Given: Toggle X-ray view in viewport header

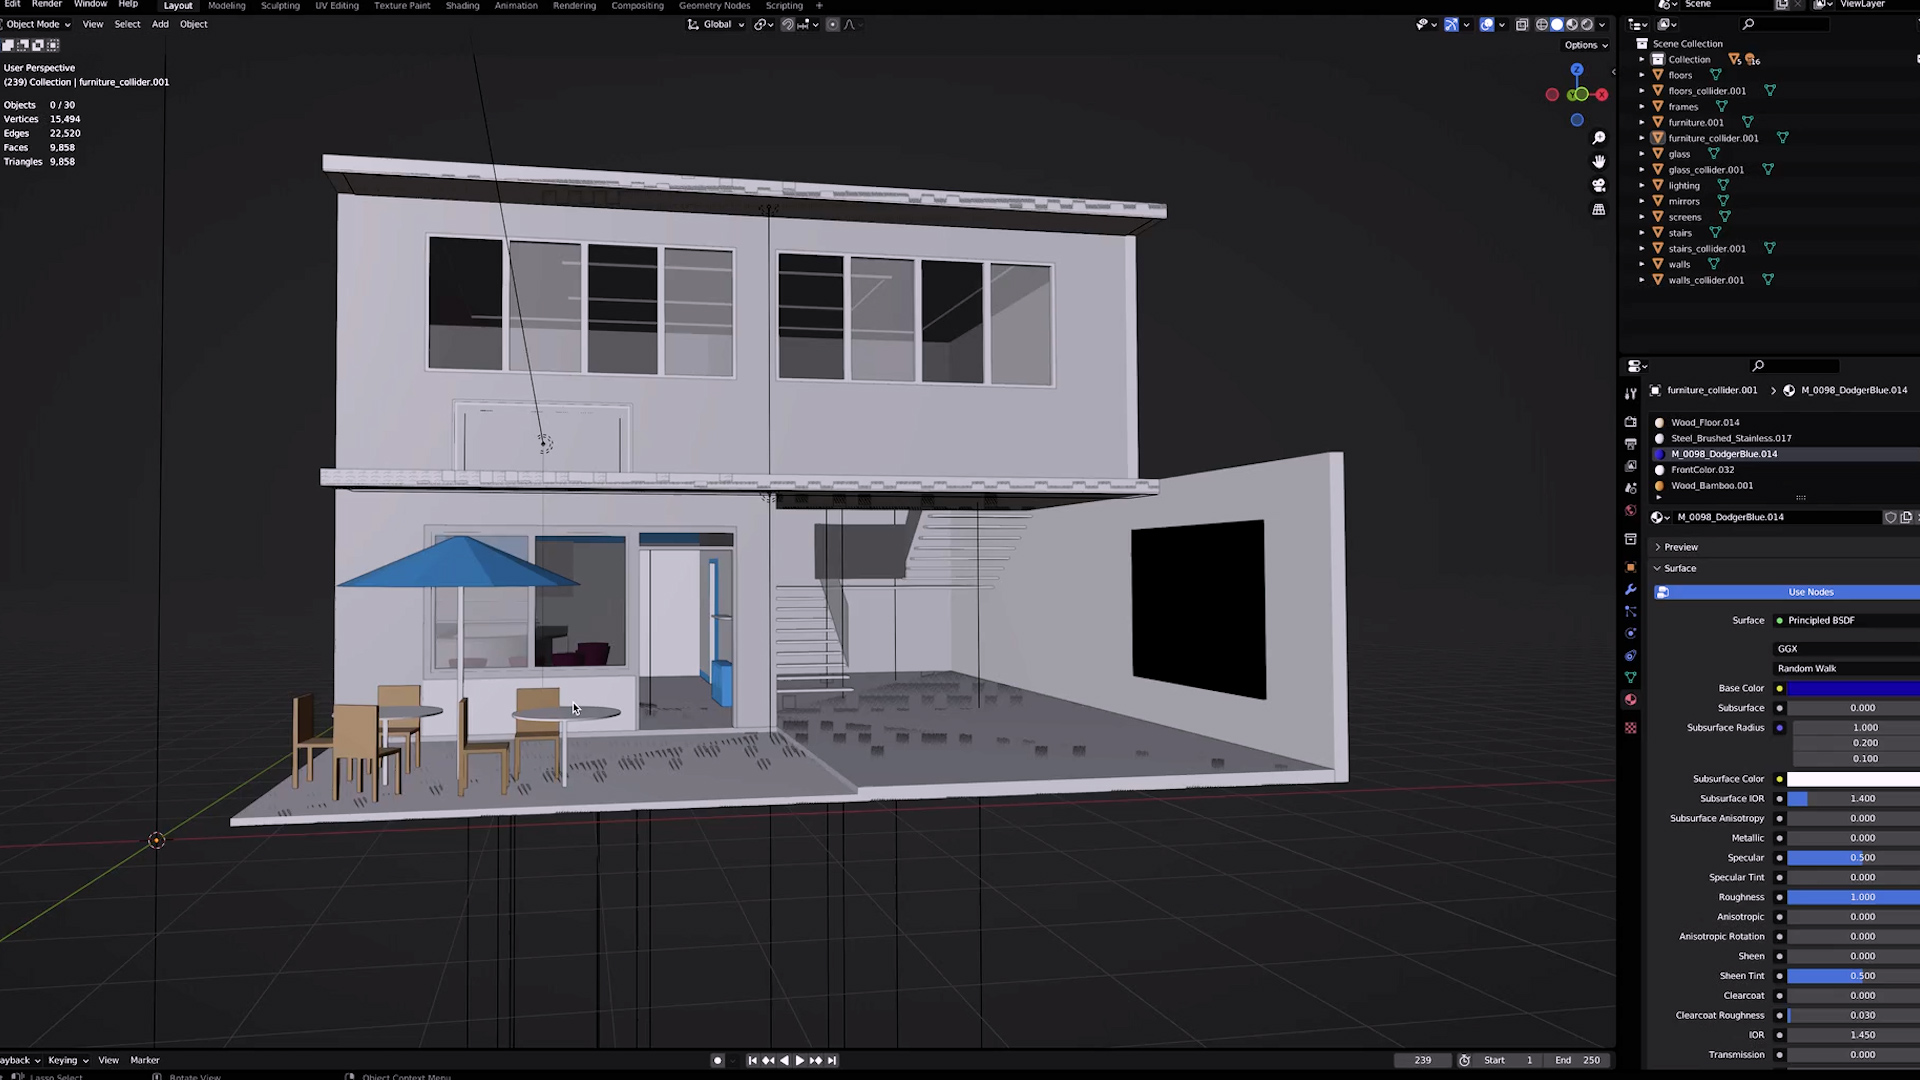Looking at the screenshot, I should (1522, 25).
